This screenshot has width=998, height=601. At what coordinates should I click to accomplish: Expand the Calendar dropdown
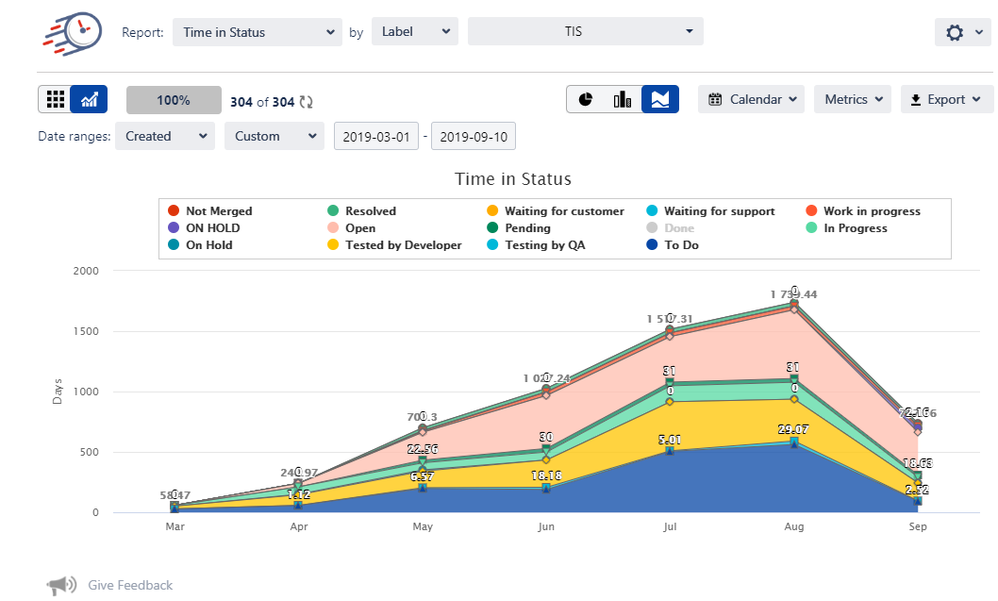(x=751, y=99)
